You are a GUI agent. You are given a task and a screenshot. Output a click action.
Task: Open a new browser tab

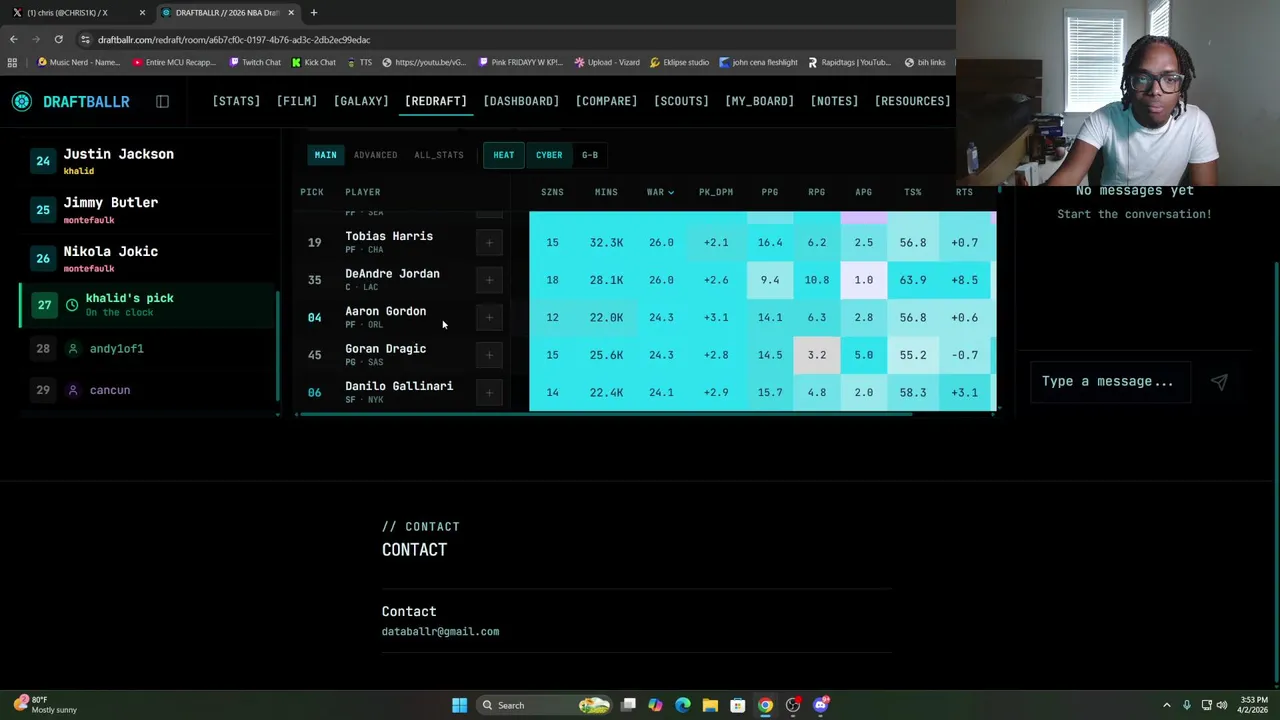pos(313,12)
